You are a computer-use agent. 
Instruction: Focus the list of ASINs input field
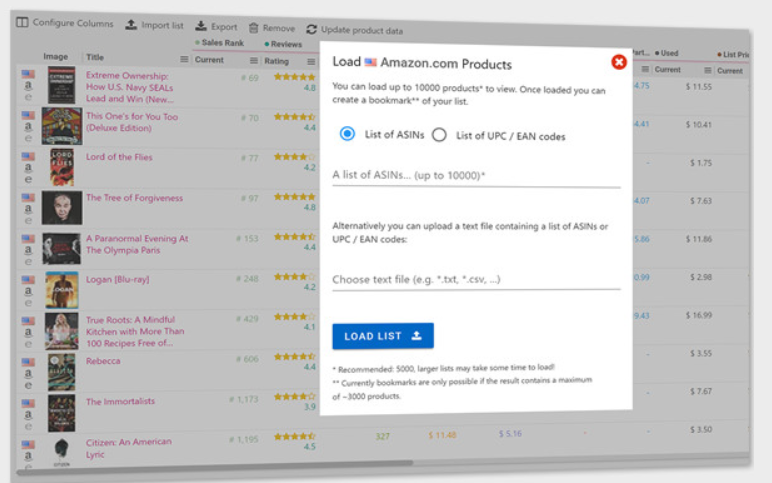pyautogui.click(x=476, y=176)
